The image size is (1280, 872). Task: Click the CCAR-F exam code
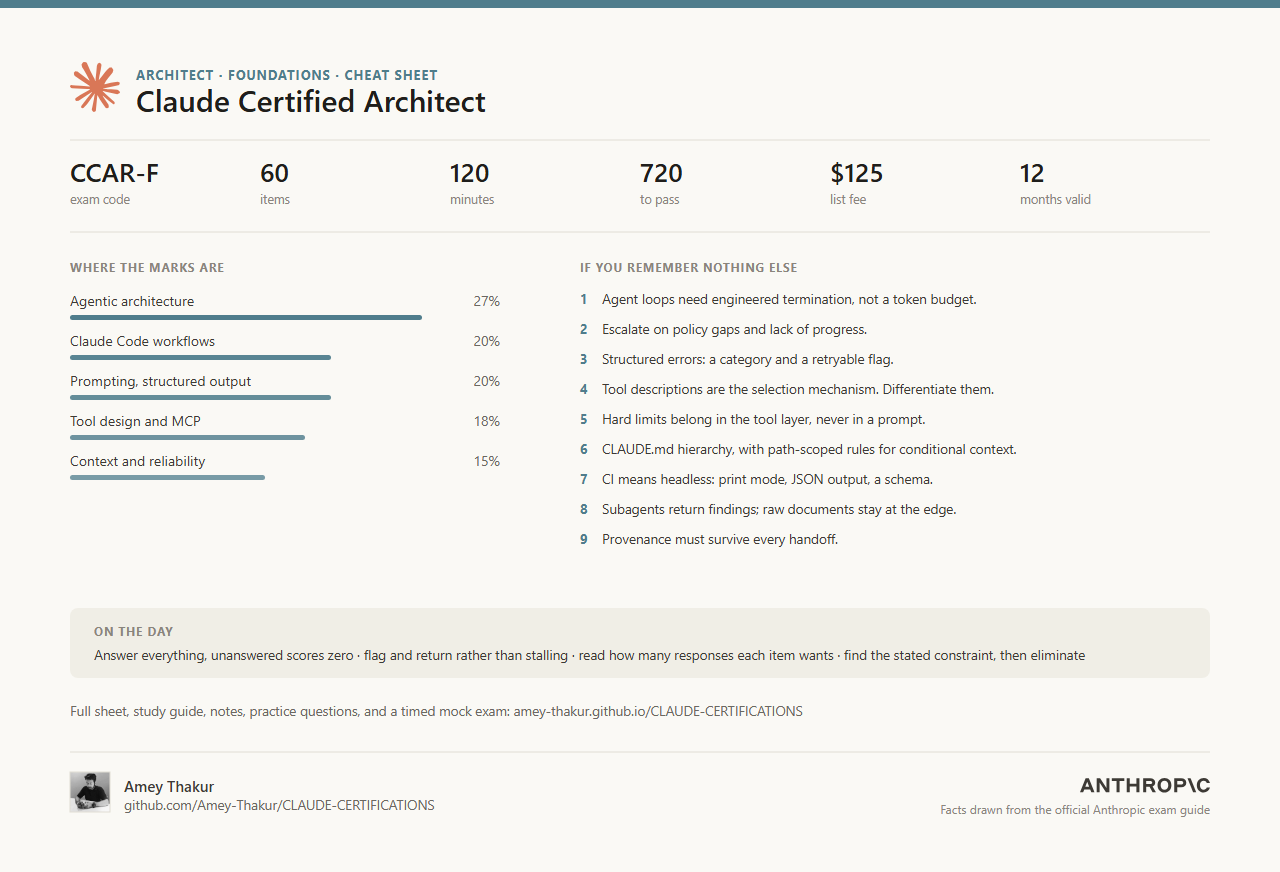[x=114, y=173]
